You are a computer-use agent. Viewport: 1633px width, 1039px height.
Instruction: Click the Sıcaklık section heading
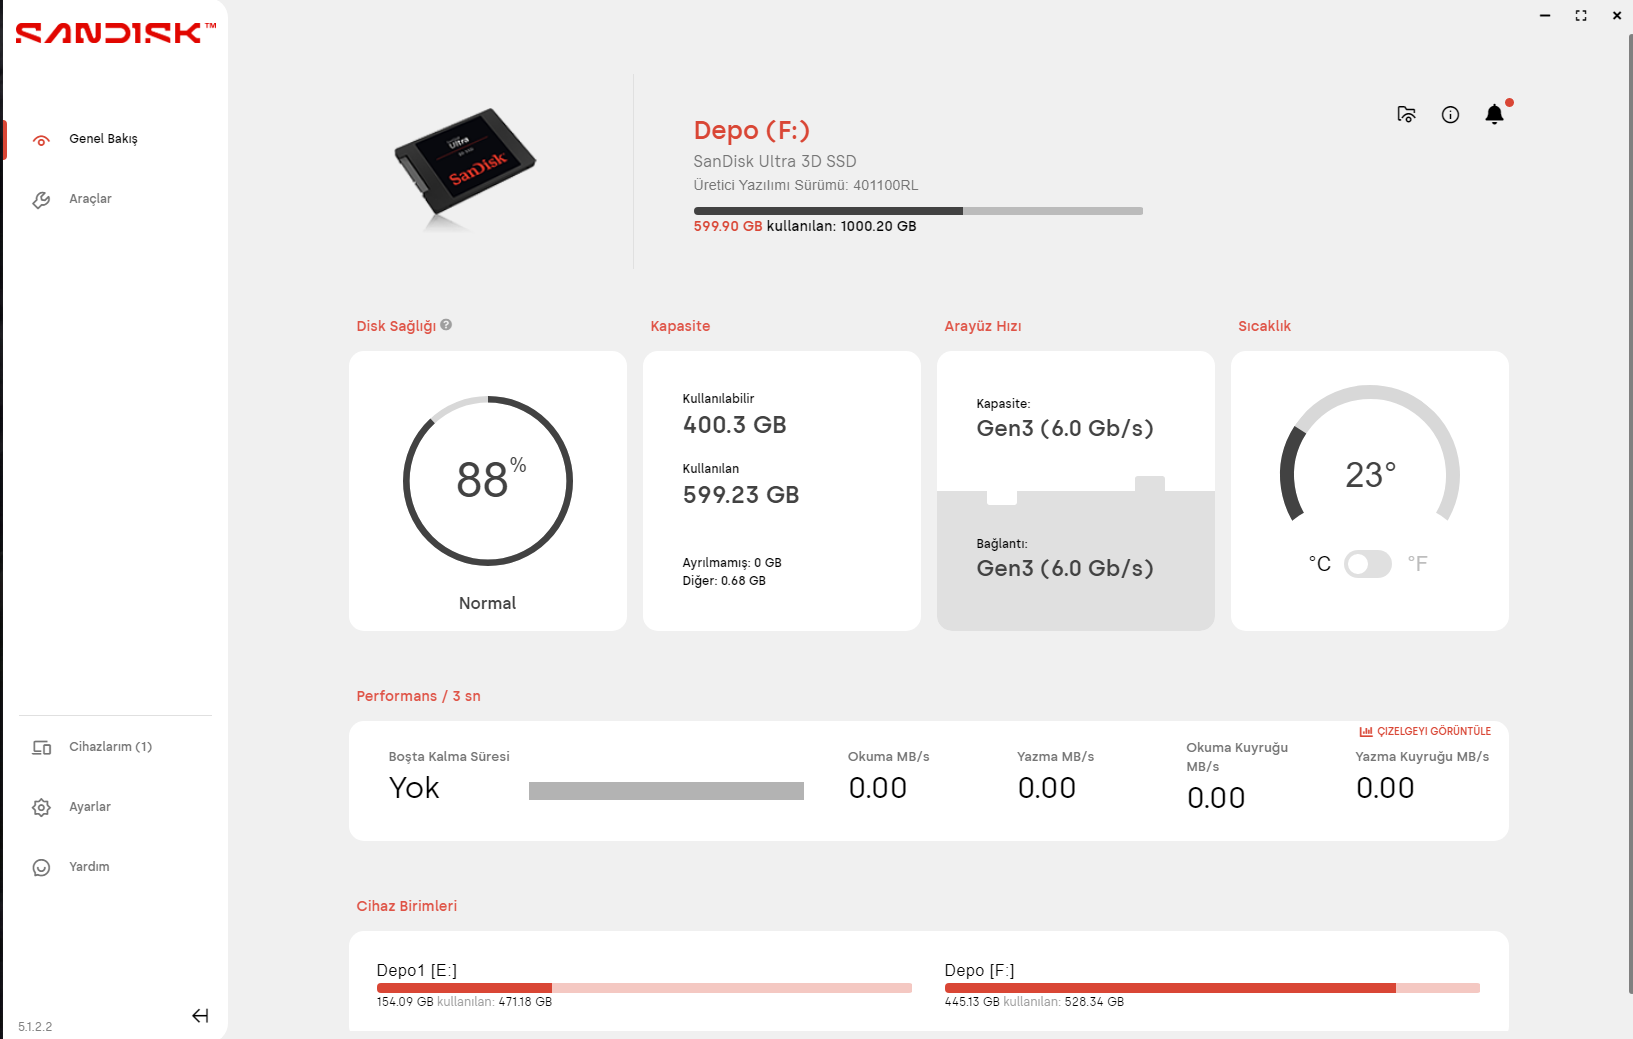(x=1264, y=326)
